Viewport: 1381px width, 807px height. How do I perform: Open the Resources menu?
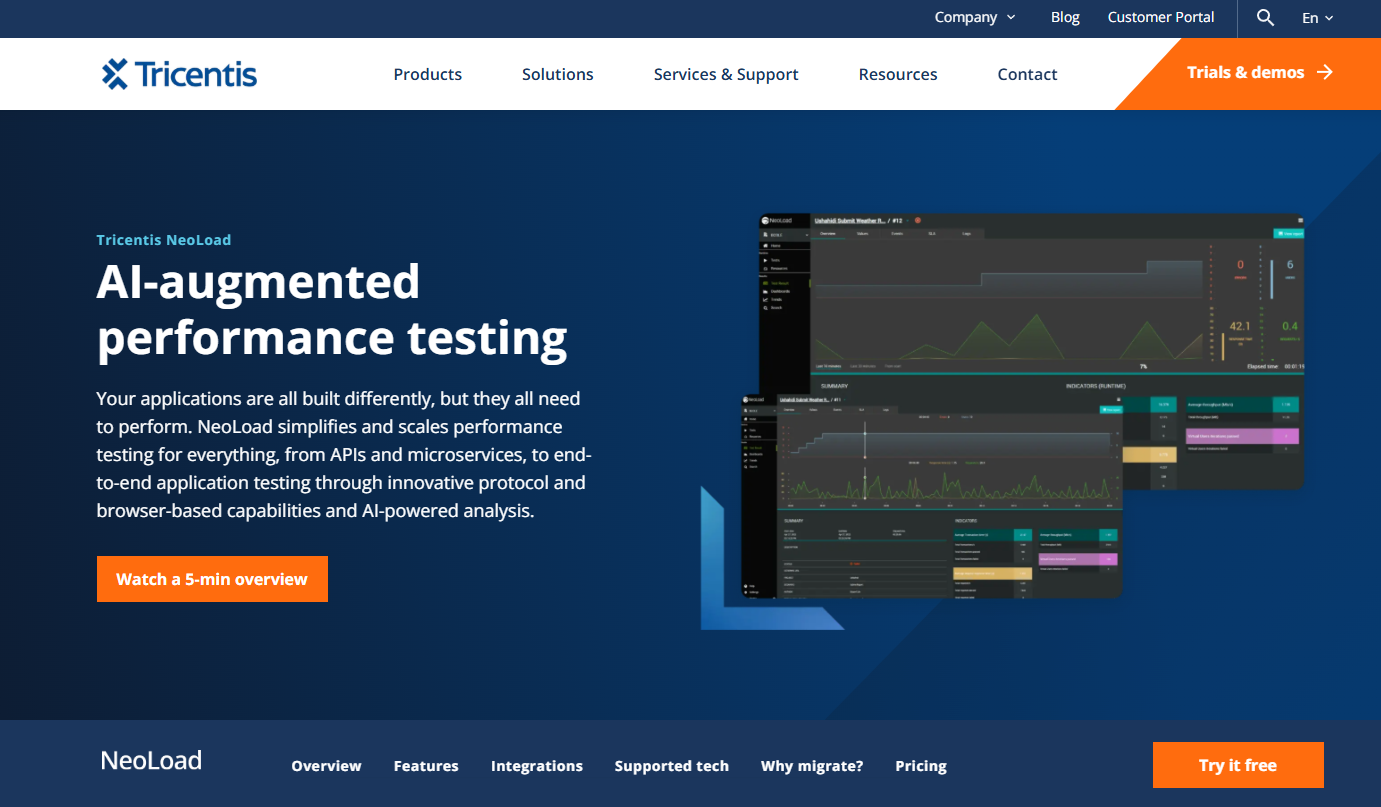coord(898,74)
